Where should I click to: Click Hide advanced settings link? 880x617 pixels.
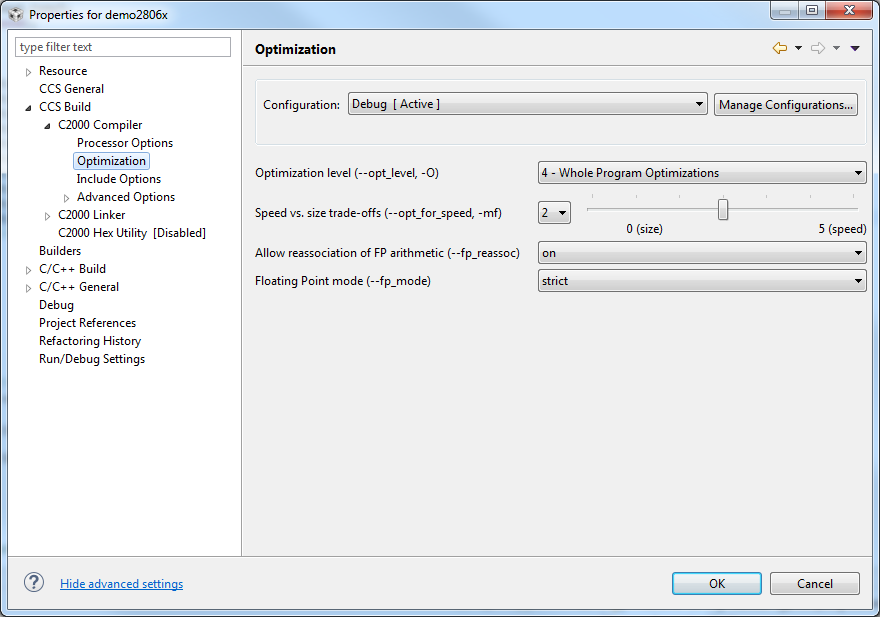(x=121, y=584)
